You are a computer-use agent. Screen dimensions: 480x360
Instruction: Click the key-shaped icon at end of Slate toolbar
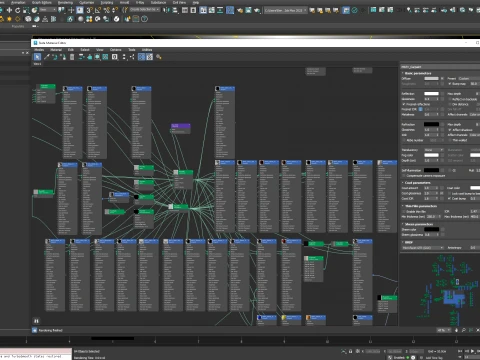click(x=159, y=57)
